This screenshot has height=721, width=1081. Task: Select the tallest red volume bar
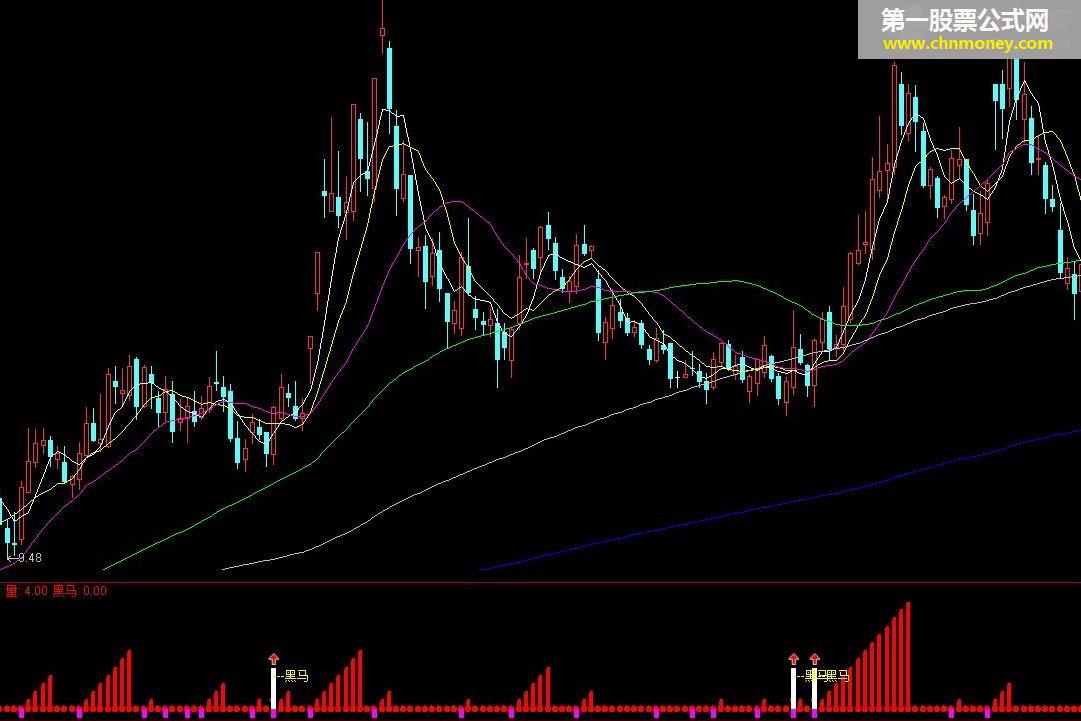click(908, 656)
